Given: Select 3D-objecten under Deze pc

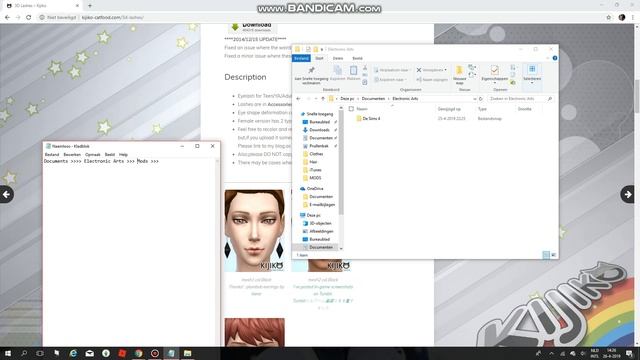Looking at the screenshot, I should tap(320, 223).
